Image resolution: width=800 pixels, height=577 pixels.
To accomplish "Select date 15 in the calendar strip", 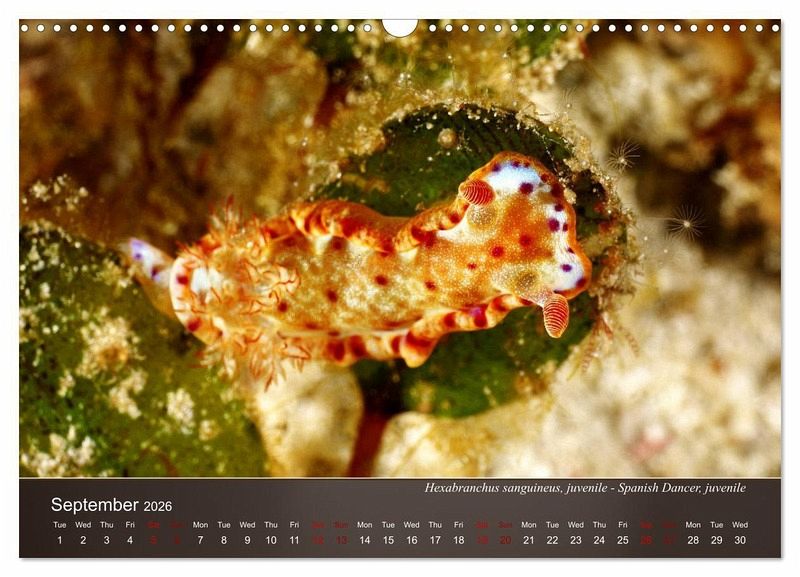I will click(388, 540).
